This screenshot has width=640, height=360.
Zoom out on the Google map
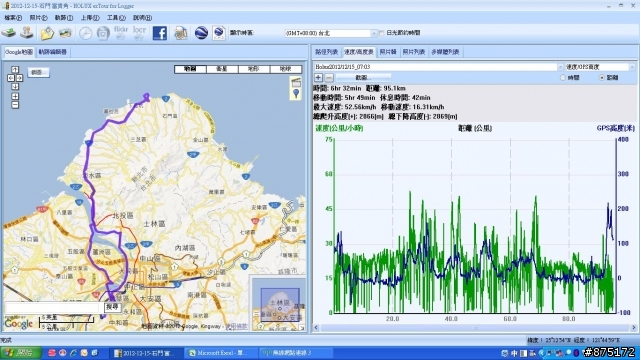point(15,105)
